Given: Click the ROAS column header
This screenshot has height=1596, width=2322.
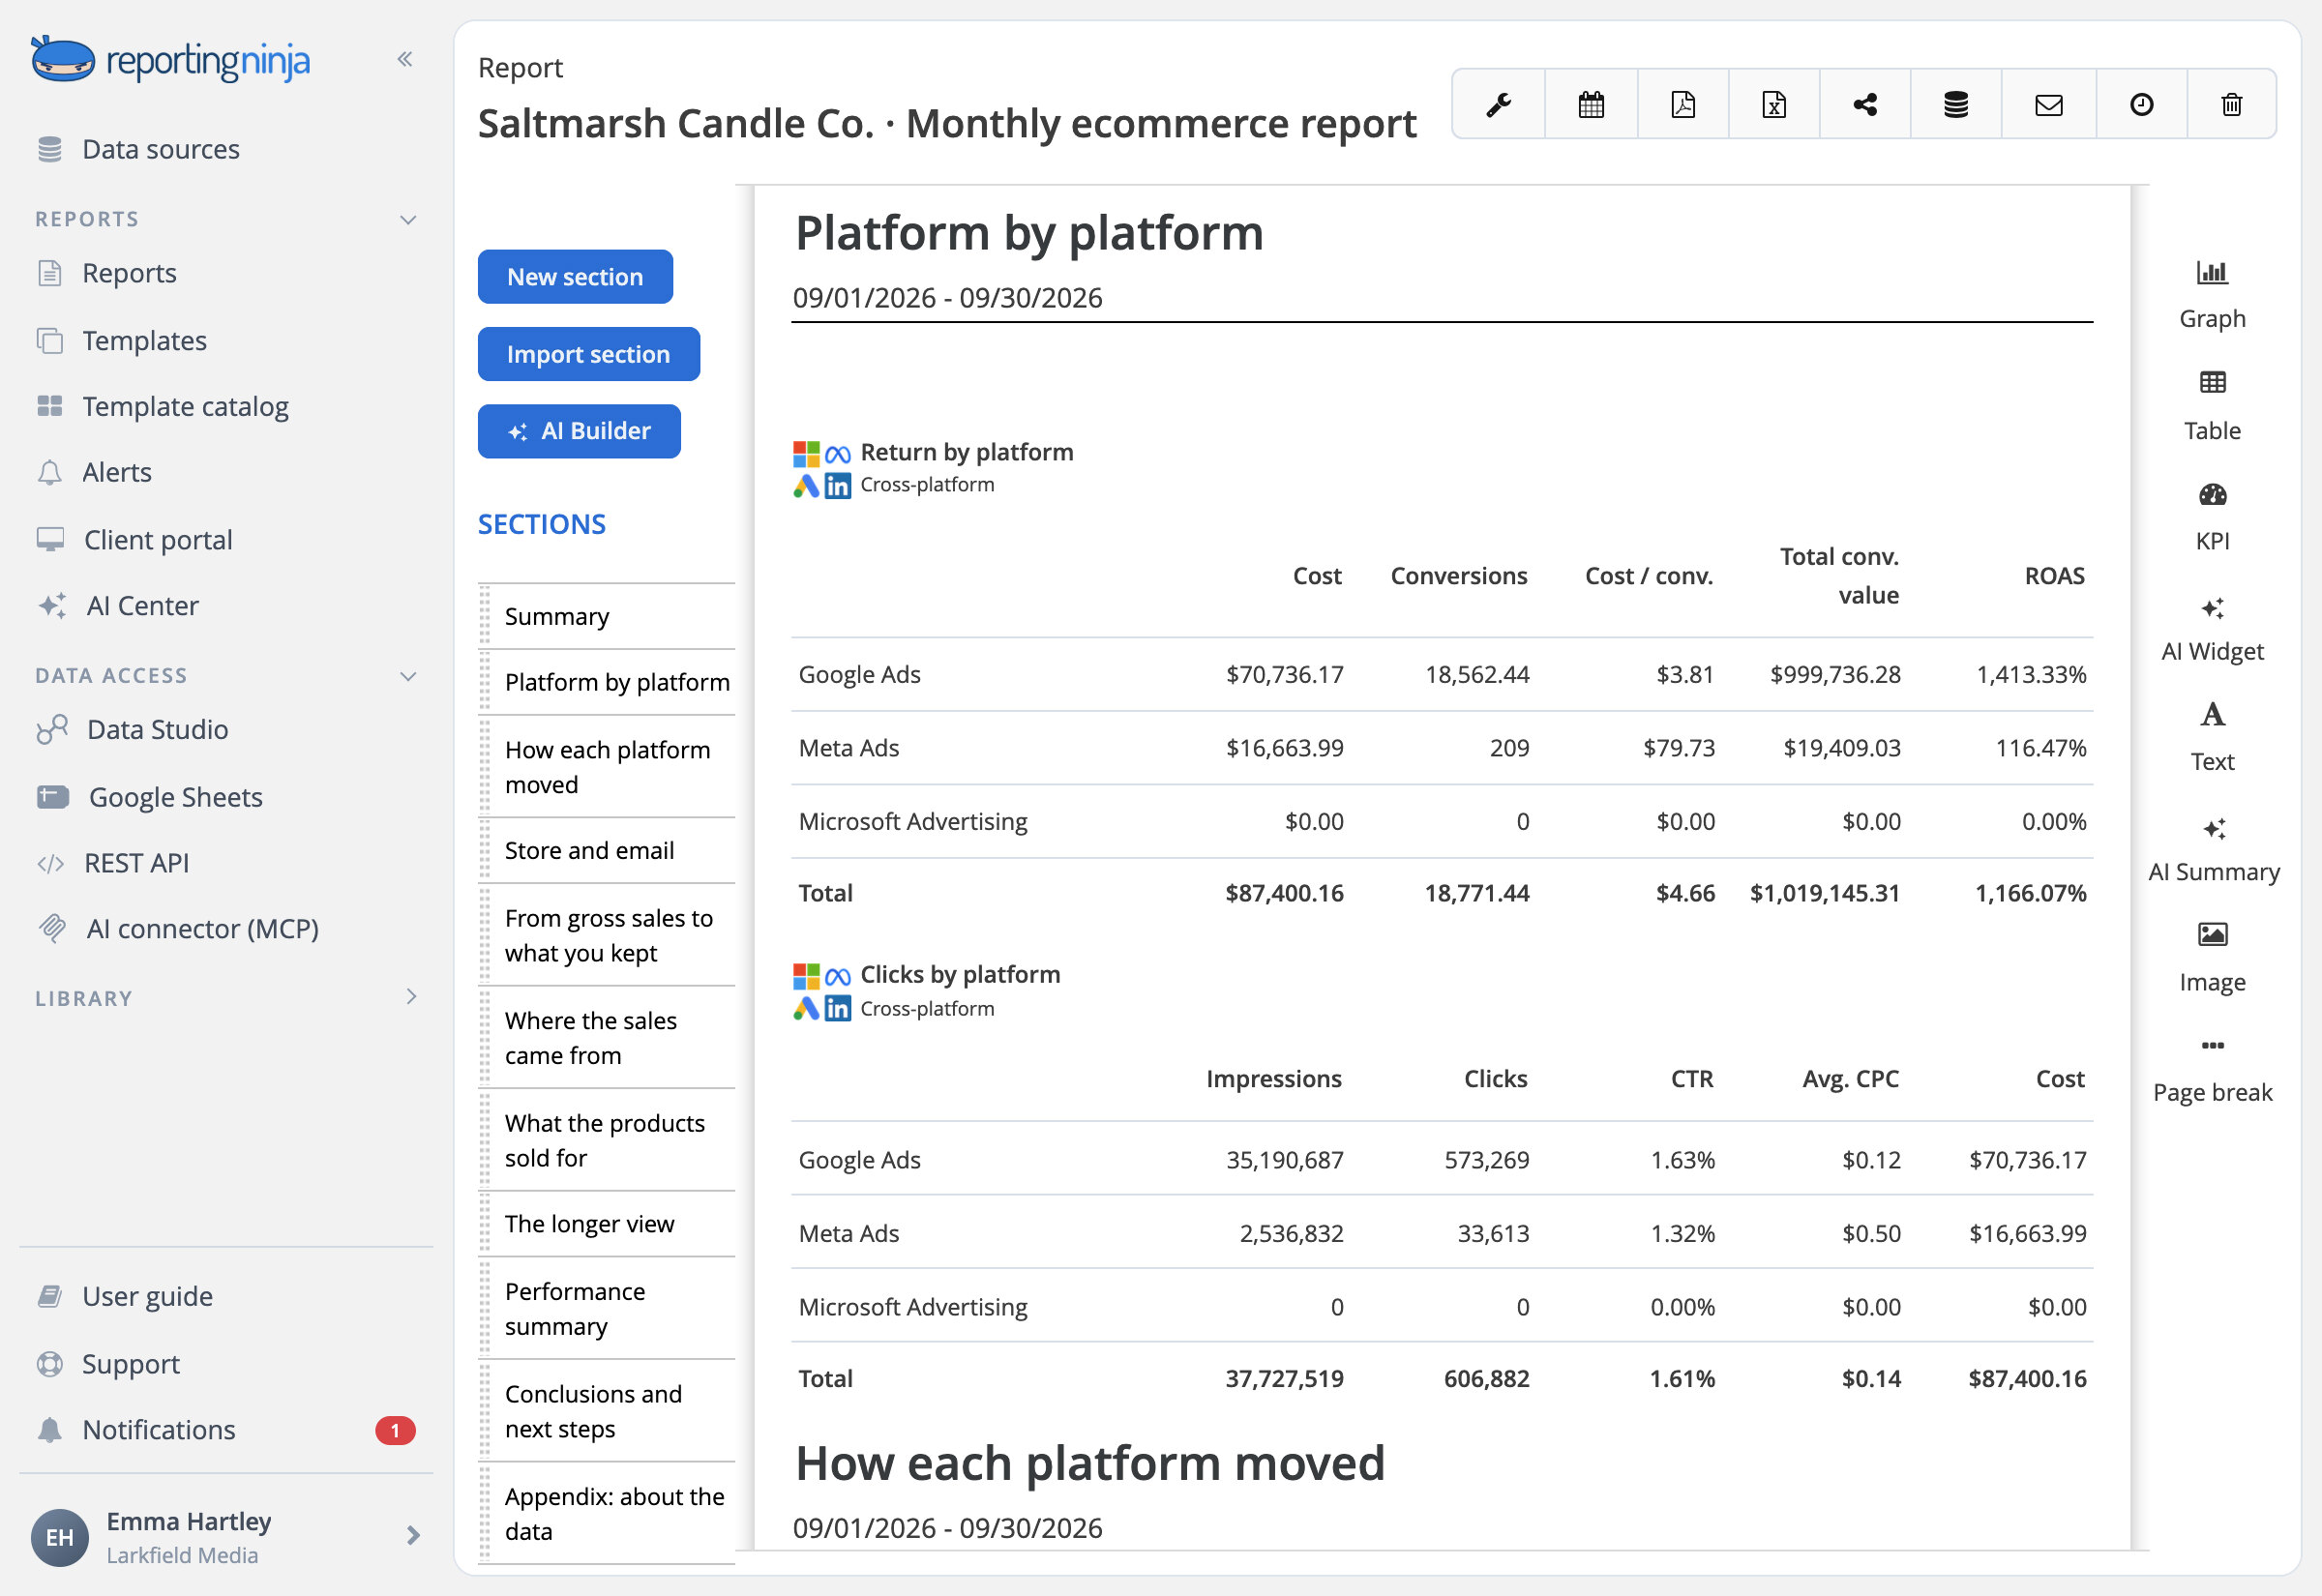Looking at the screenshot, I should point(2054,576).
